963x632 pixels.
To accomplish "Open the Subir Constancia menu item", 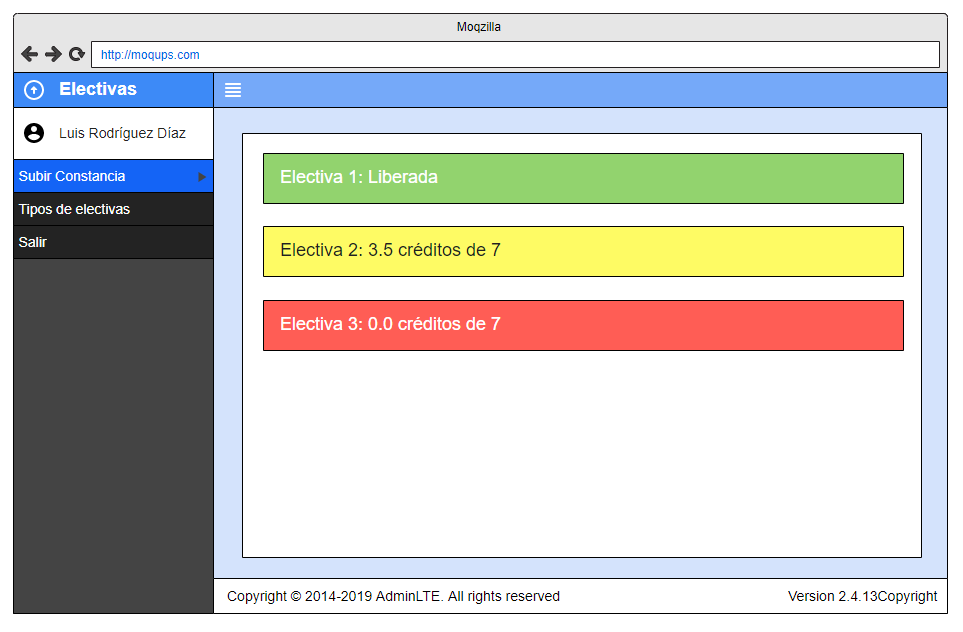I will 114,176.
